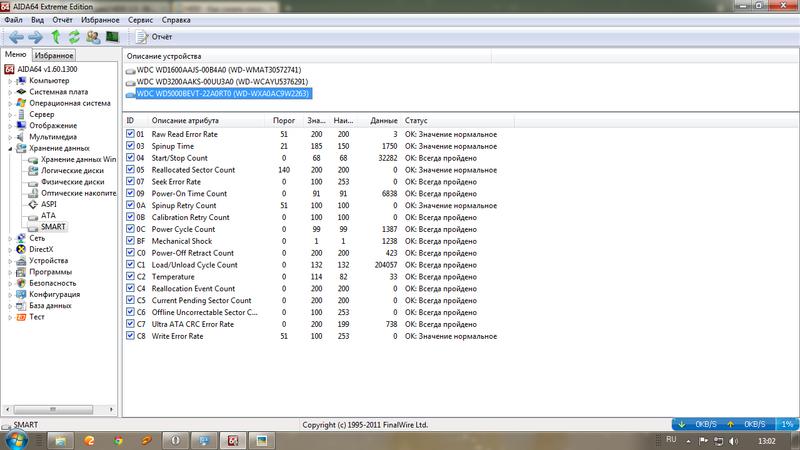The height and width of the screenshot is (450, 800).
Task: Toggle Power-On Time Count checkbox
Action: (130, 193)
